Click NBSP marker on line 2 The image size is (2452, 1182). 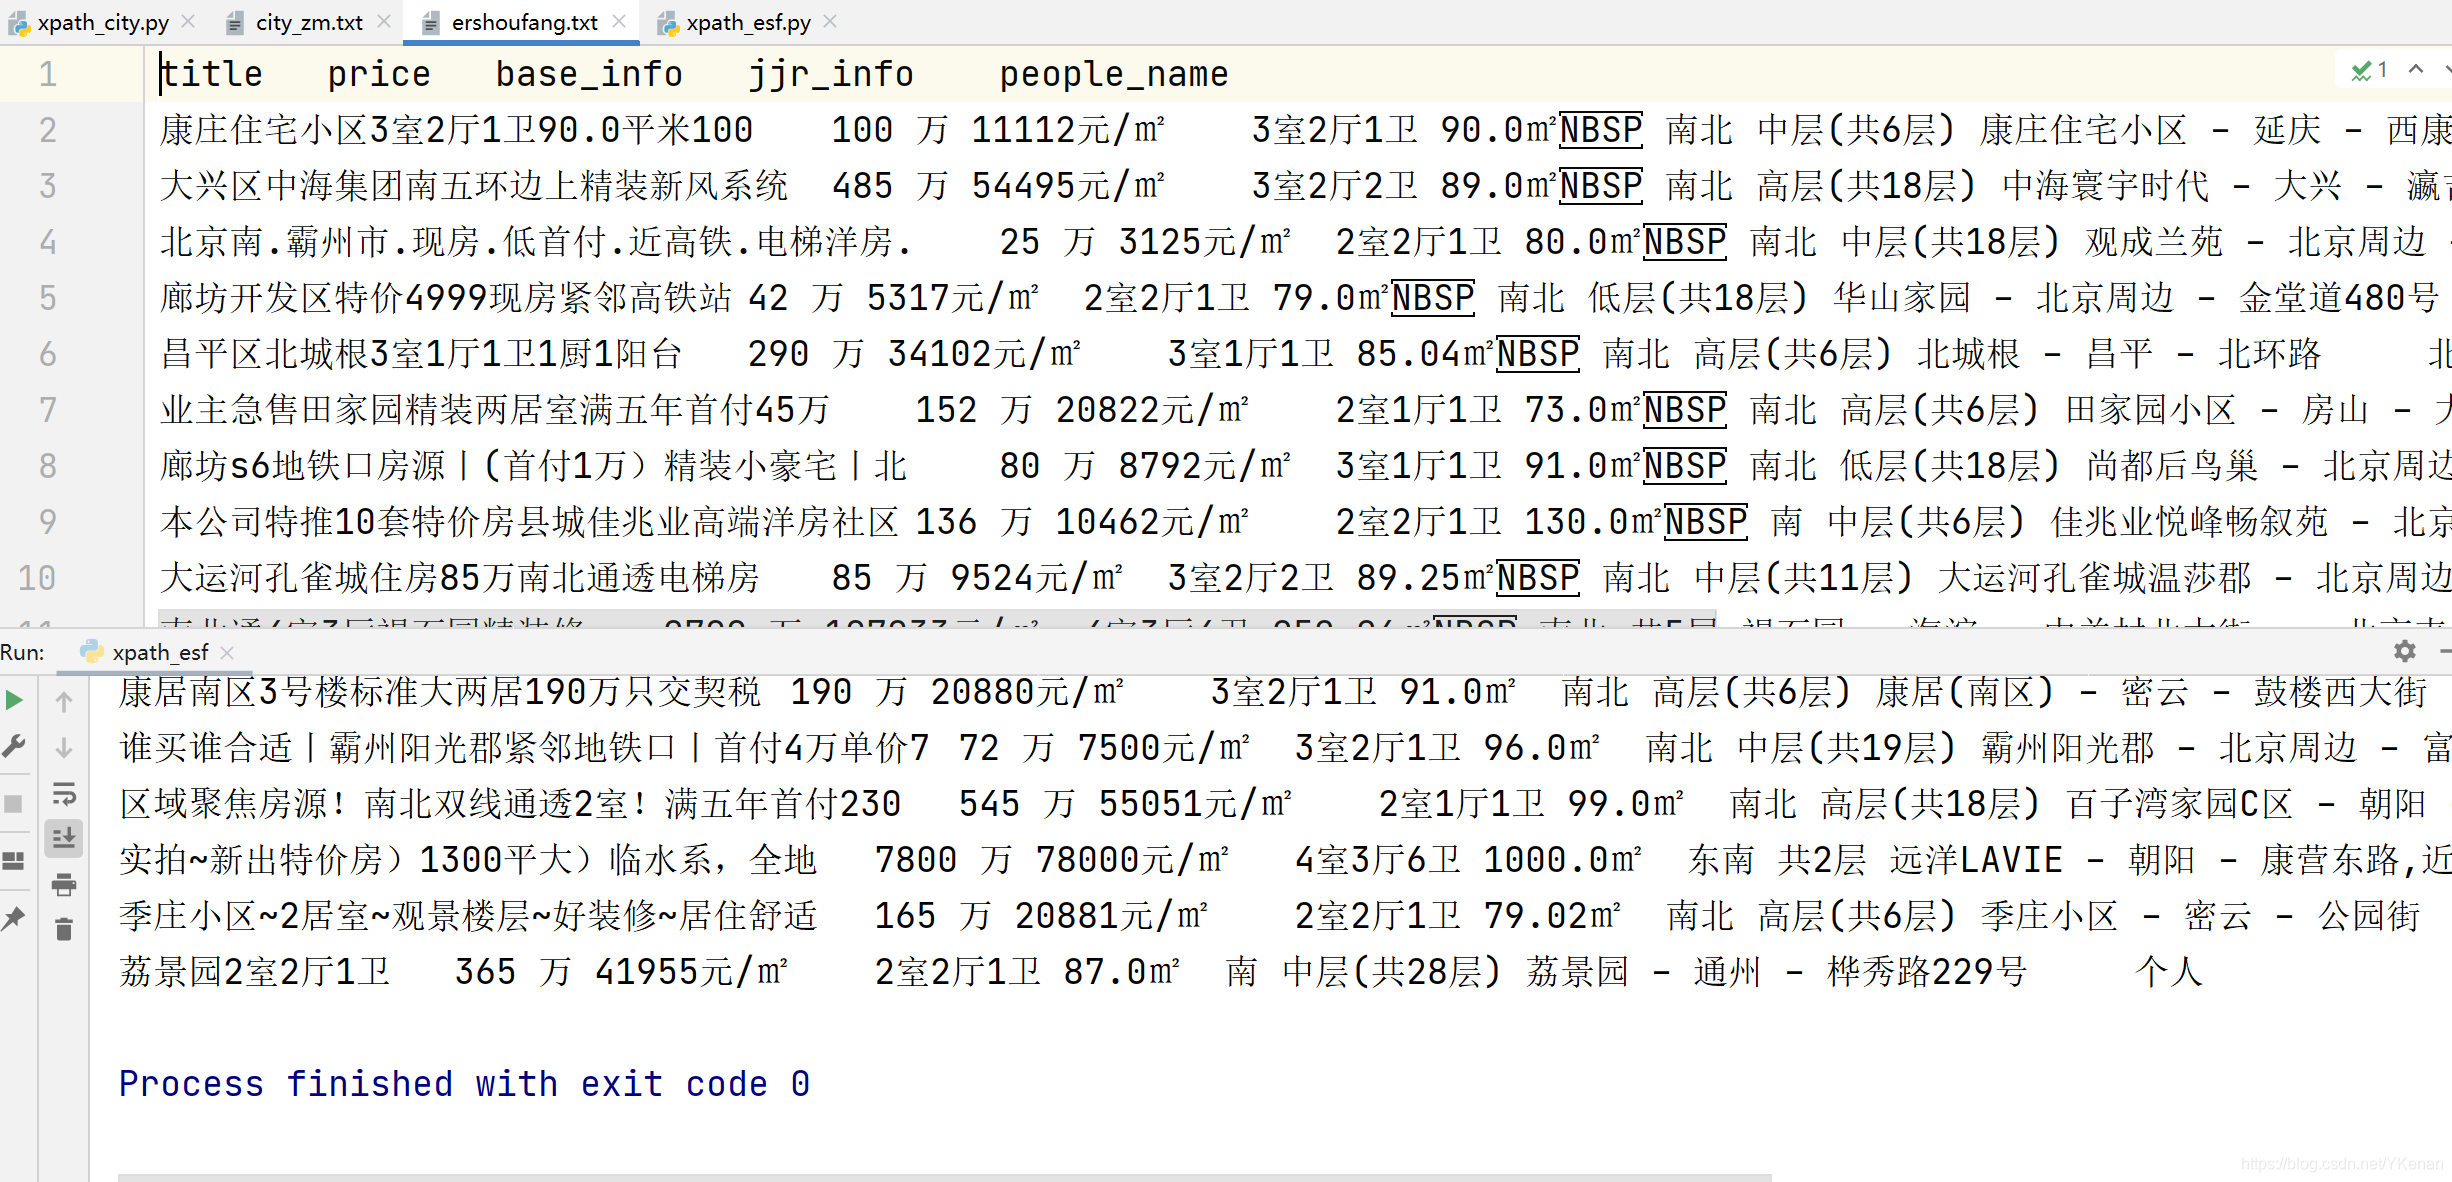pos(1601,130)
